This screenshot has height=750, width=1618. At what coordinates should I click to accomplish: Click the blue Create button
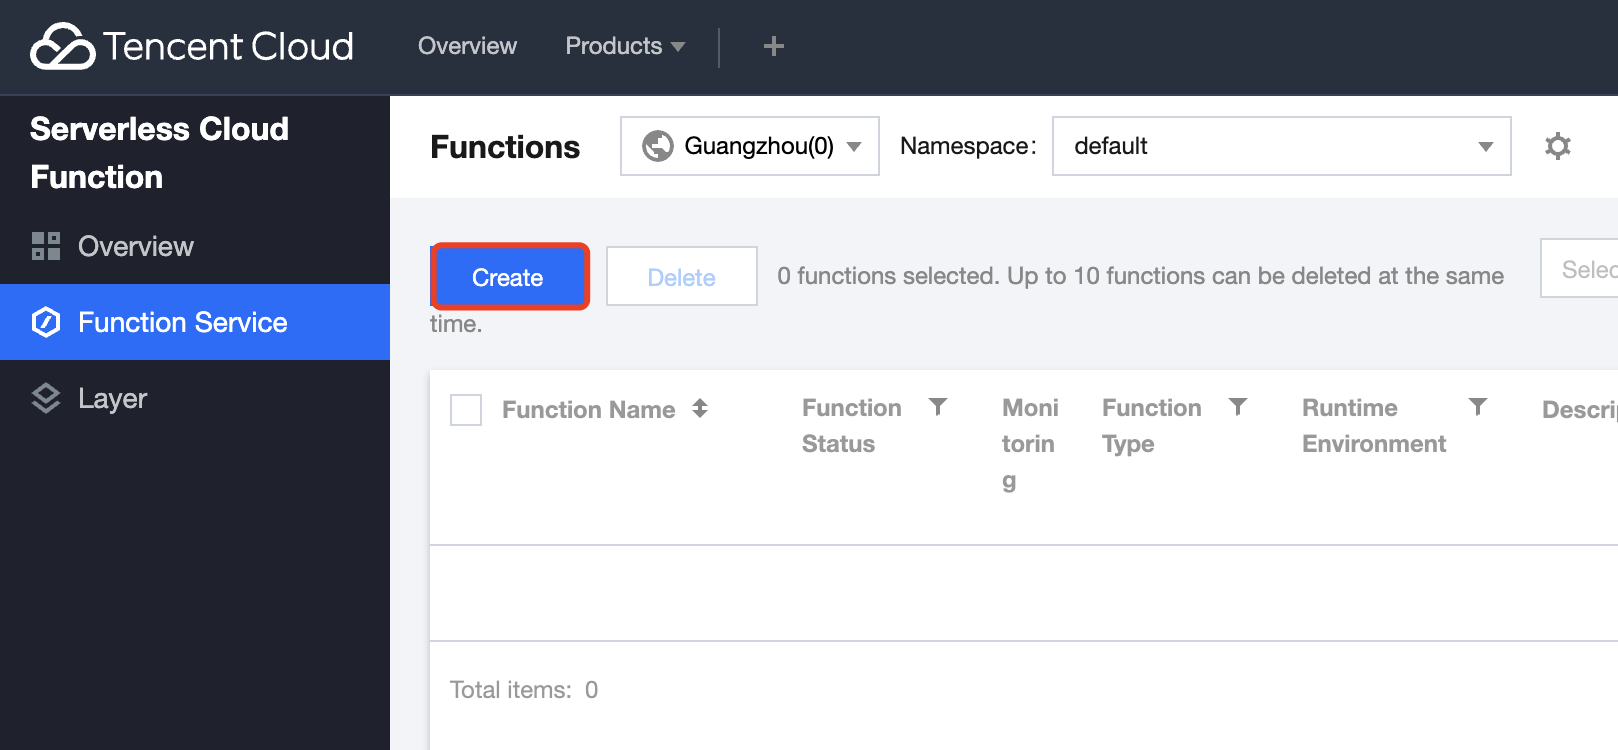(x=508, y=277)
